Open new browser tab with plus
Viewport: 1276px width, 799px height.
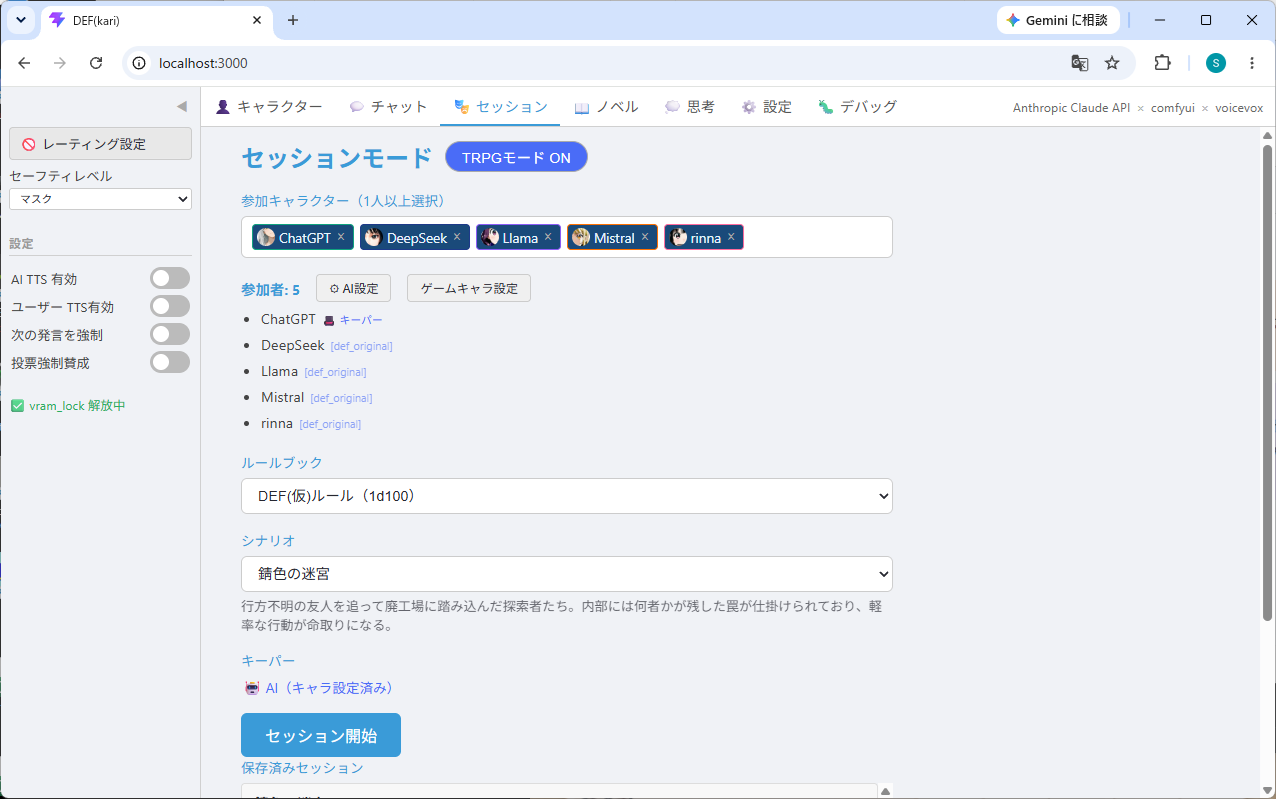[293, 20]
